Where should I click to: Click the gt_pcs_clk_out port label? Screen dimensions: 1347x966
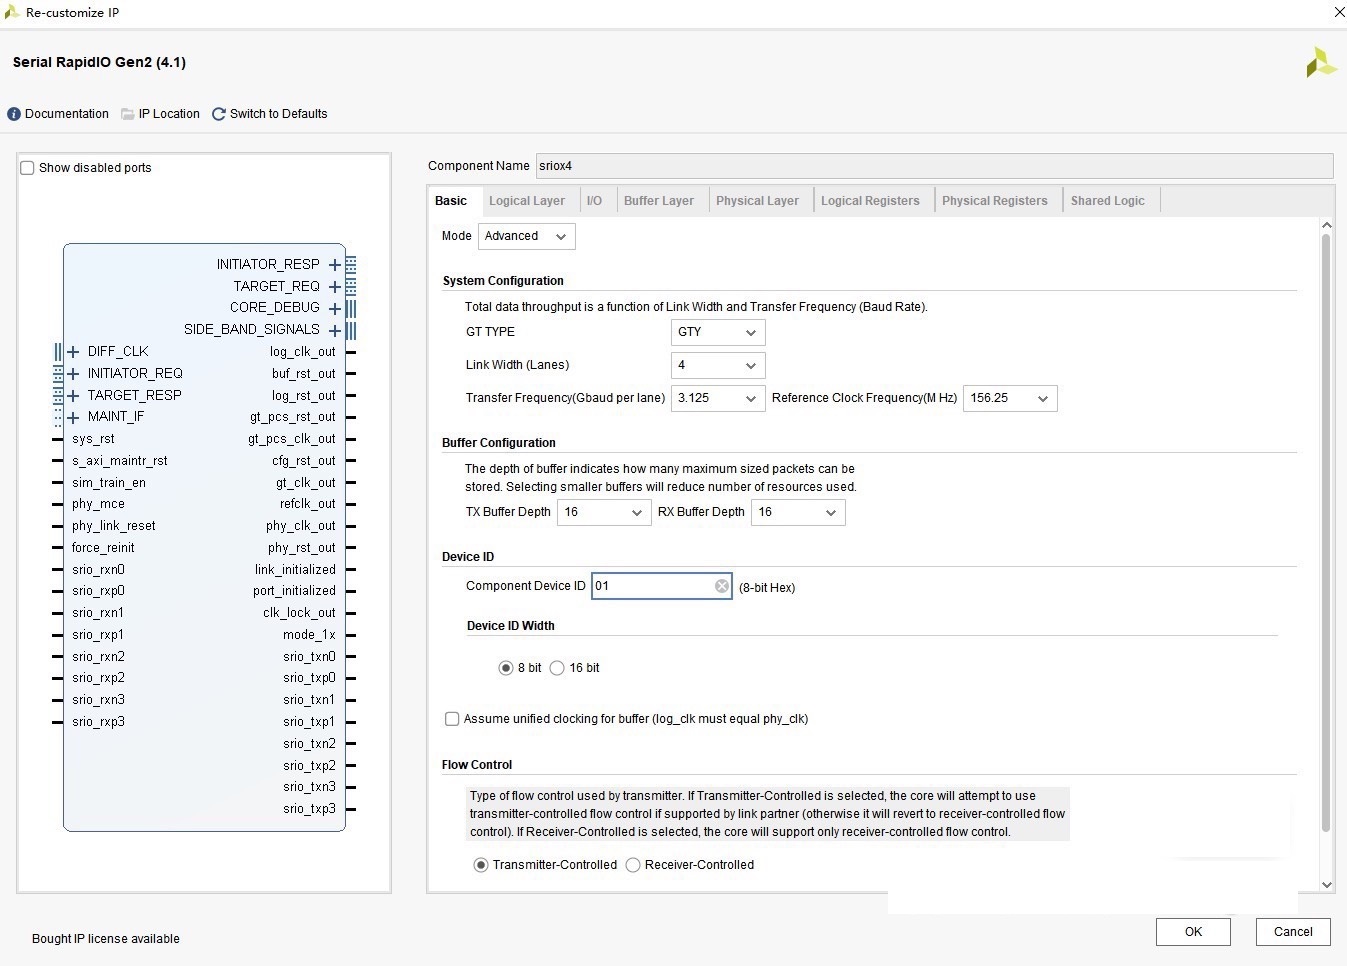tap(292, 439)
